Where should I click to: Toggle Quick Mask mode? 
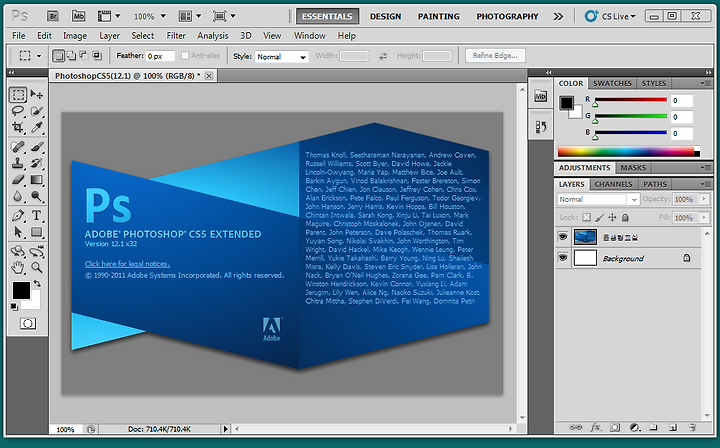[x=28, y=324]
